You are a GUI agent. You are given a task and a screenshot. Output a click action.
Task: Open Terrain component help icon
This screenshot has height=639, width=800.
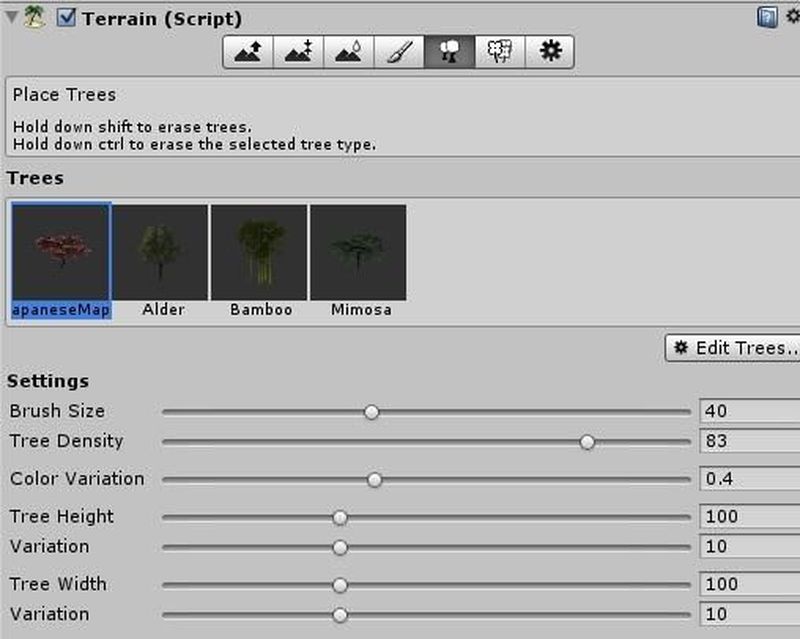(x=767, y=17)
